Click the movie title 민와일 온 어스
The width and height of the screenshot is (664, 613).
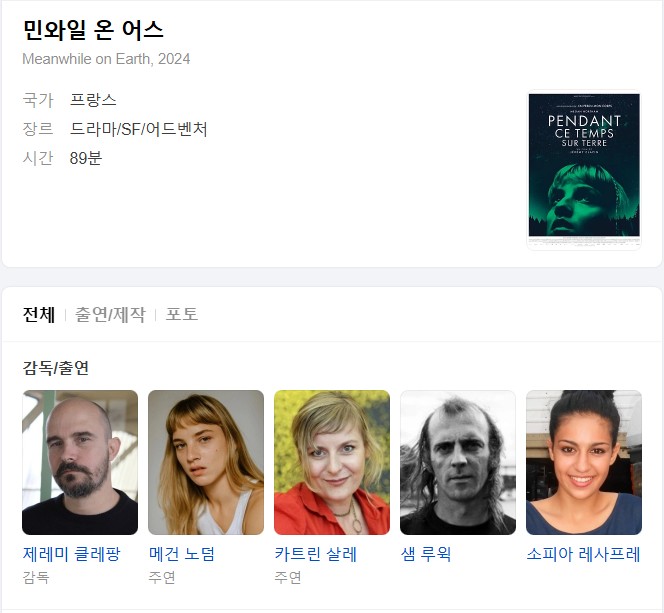[93, 30]
